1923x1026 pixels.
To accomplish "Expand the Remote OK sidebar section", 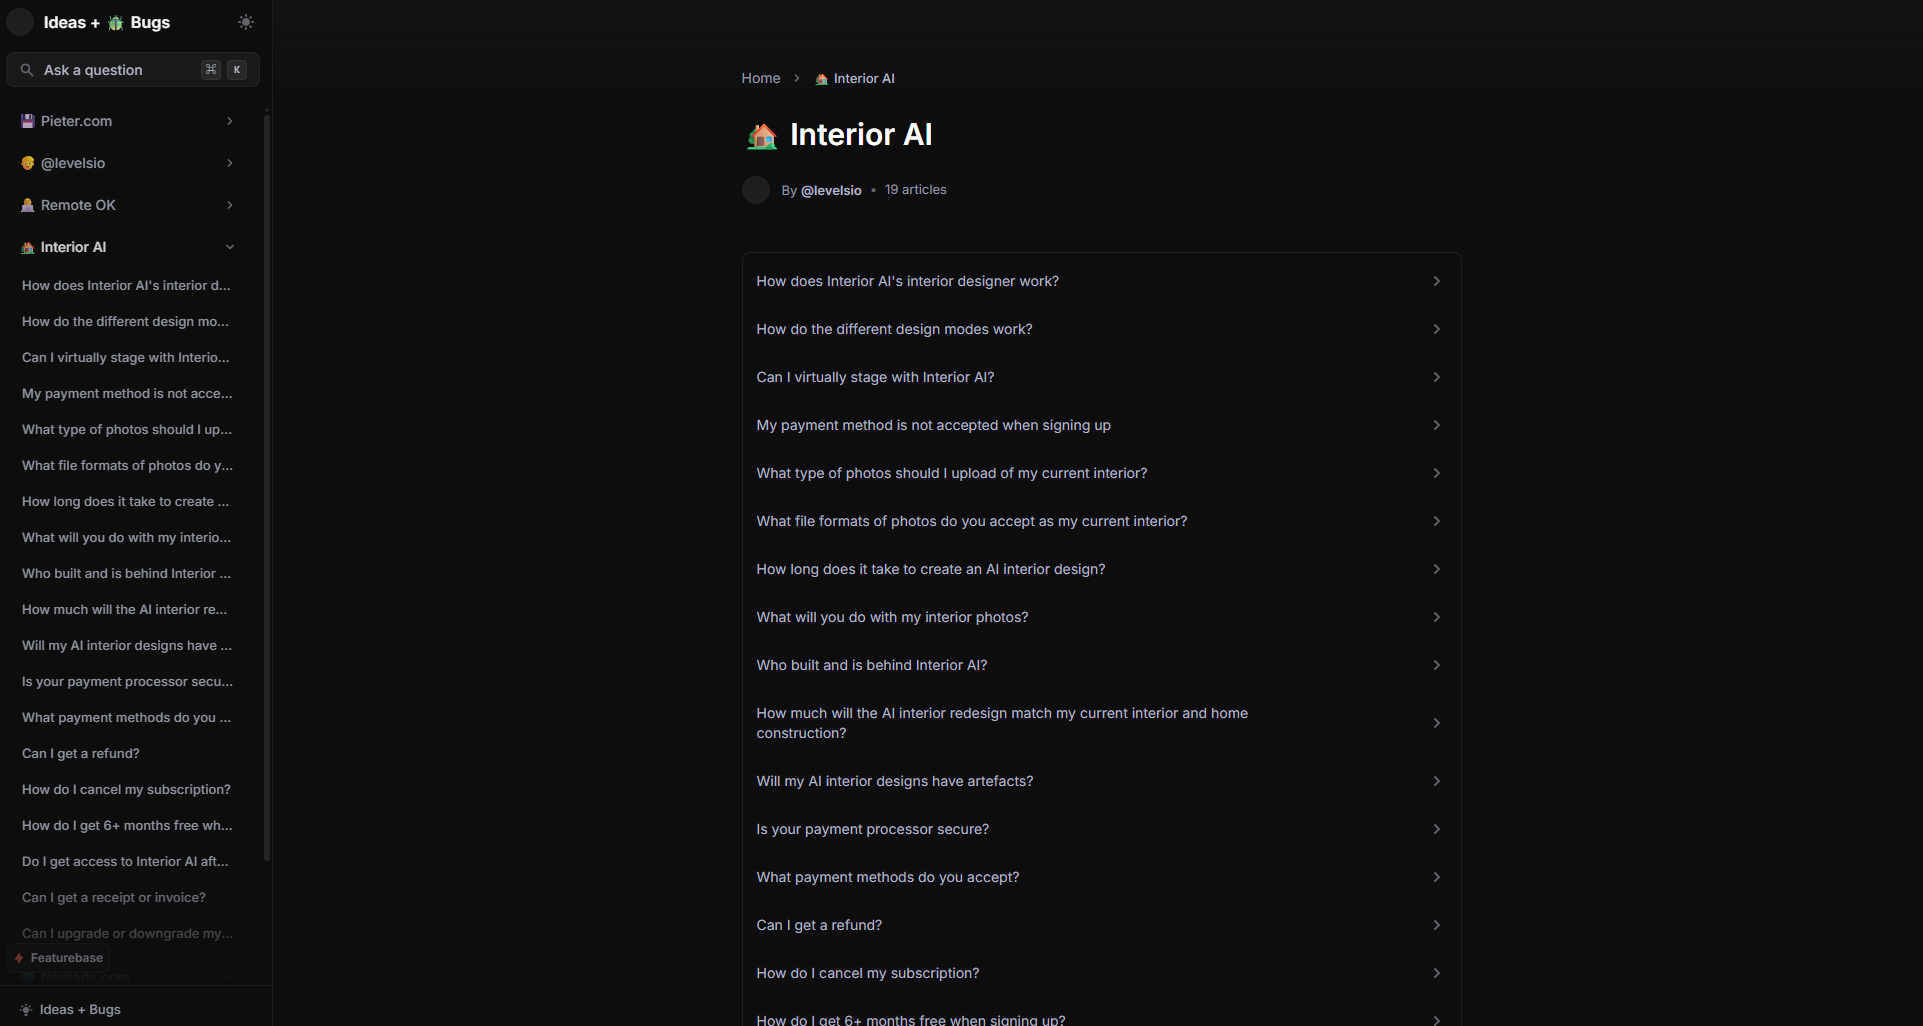I will [x=229, y=205].
